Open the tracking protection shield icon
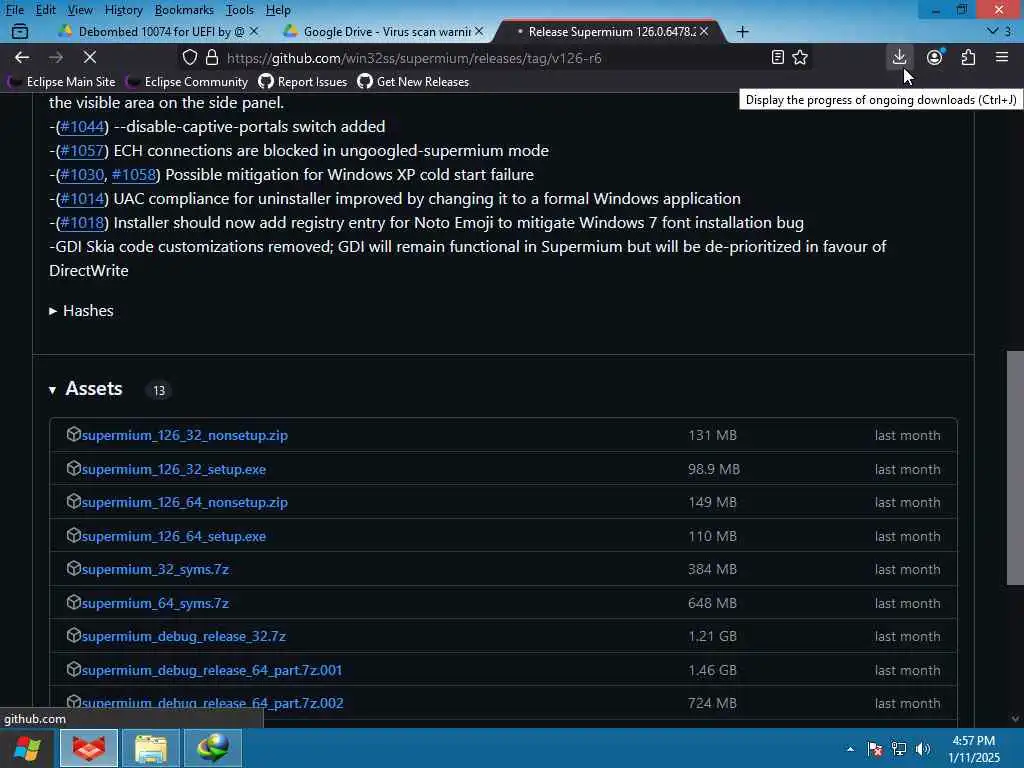1024x768 pixels. tap(189, 57)
